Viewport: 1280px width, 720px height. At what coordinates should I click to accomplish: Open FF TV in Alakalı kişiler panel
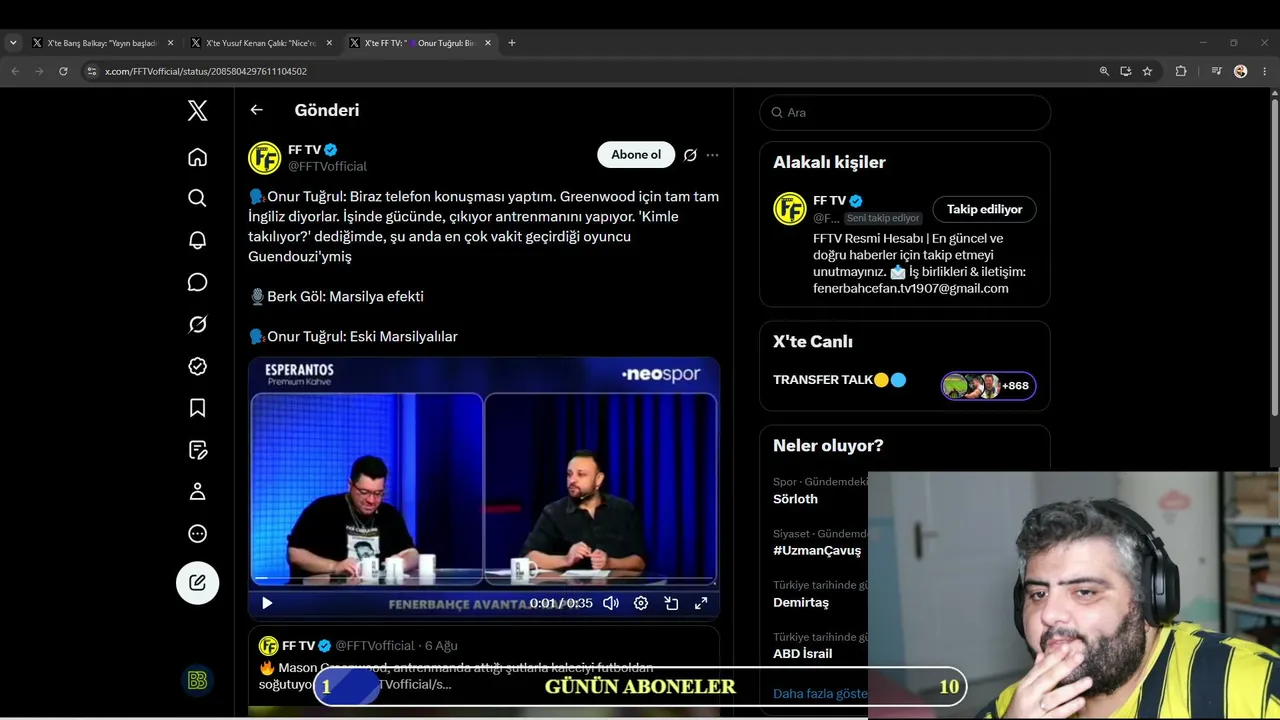tap(829, 200)
